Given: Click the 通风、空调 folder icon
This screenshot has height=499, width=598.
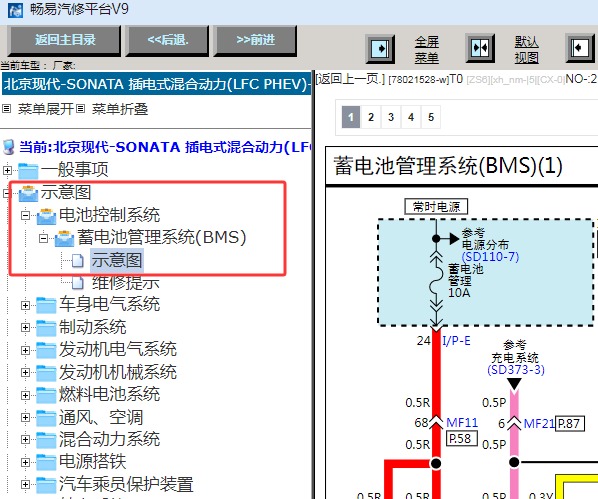Looking at the screenshot, I should tap(46, 418).
